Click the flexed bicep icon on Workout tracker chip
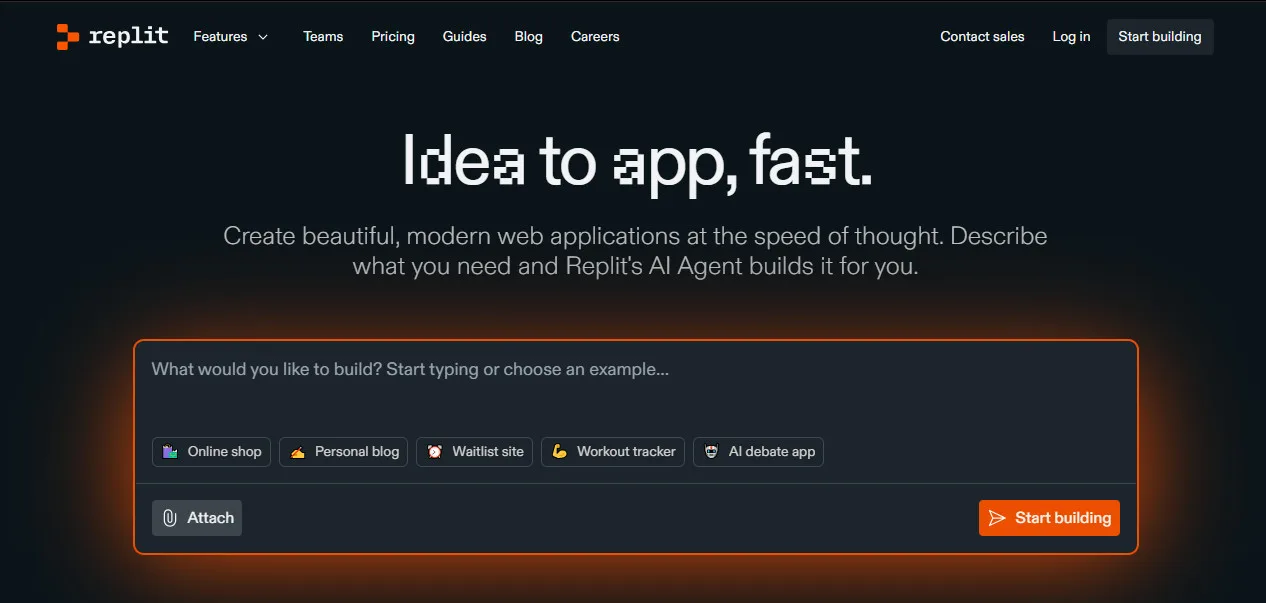Screen dimensions: 1266x603 tap(560, 451)
